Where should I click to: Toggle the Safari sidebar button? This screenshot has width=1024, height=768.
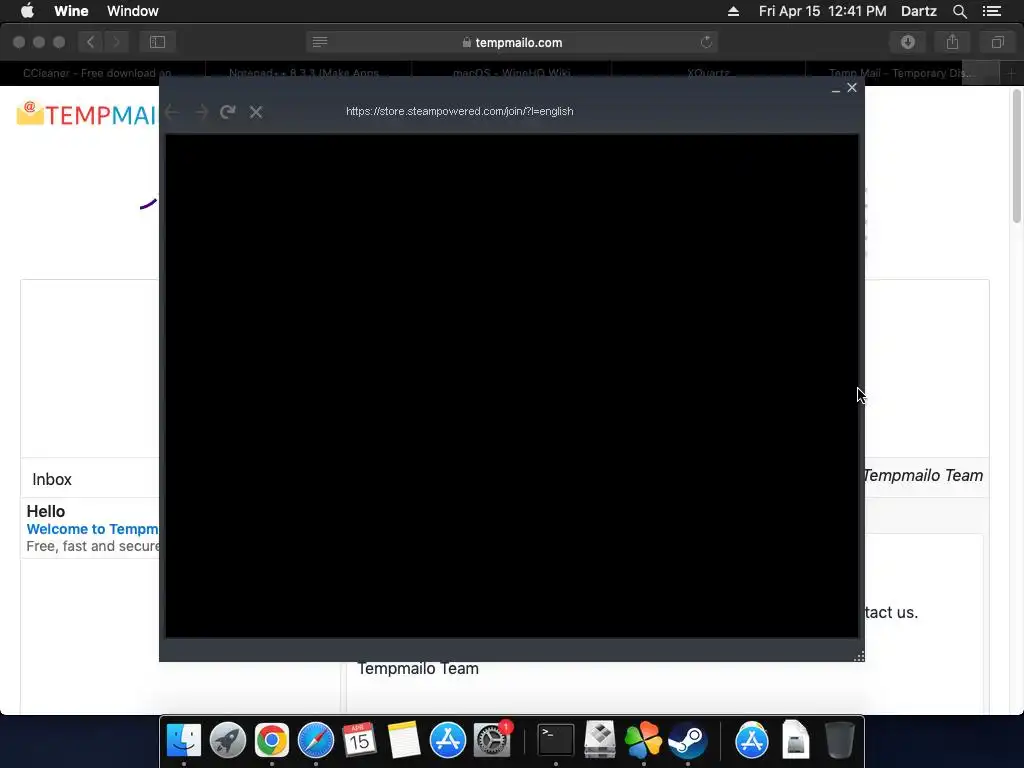point(157,42)
